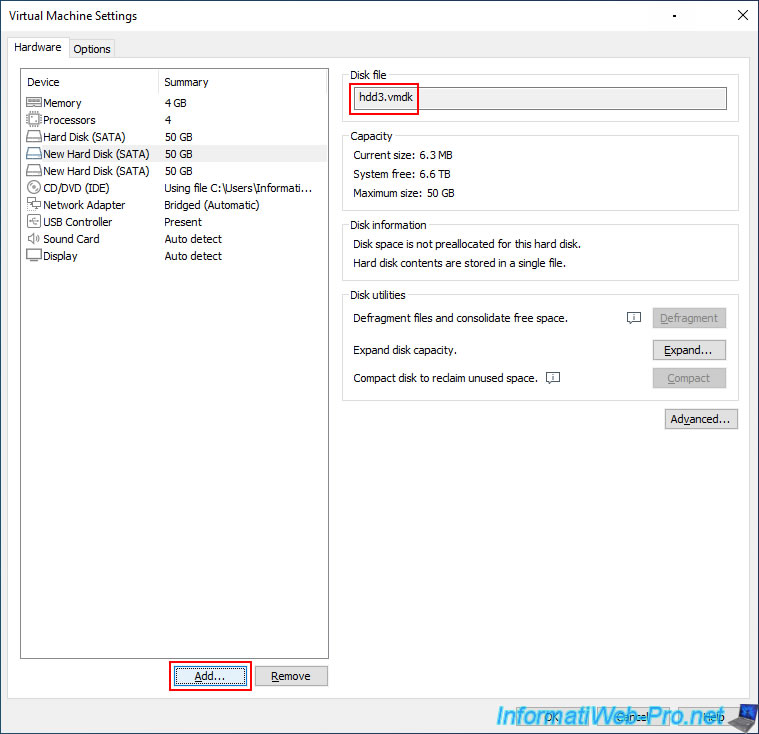
Task: Select the Processors chip icon
Action: click(33, 120)
